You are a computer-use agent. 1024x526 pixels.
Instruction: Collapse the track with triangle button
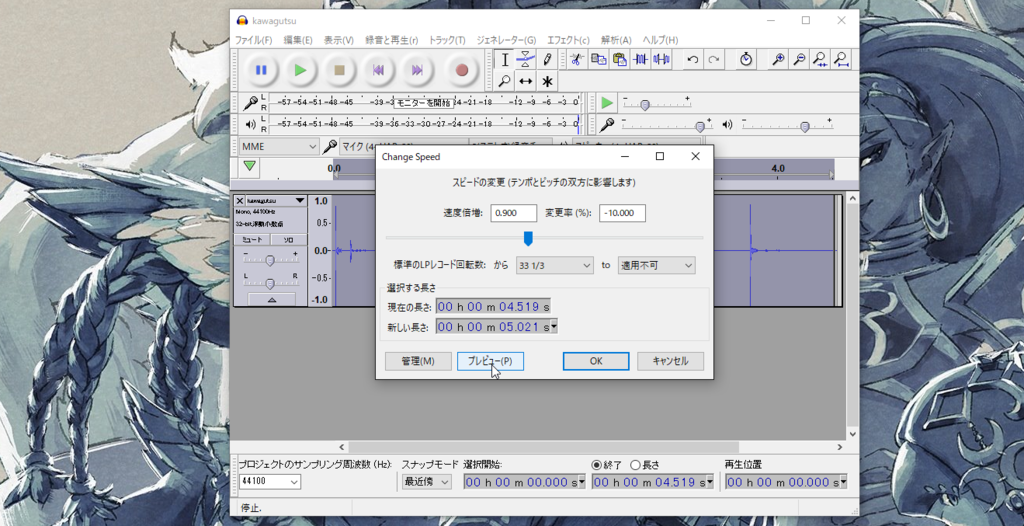coord(272,299)
